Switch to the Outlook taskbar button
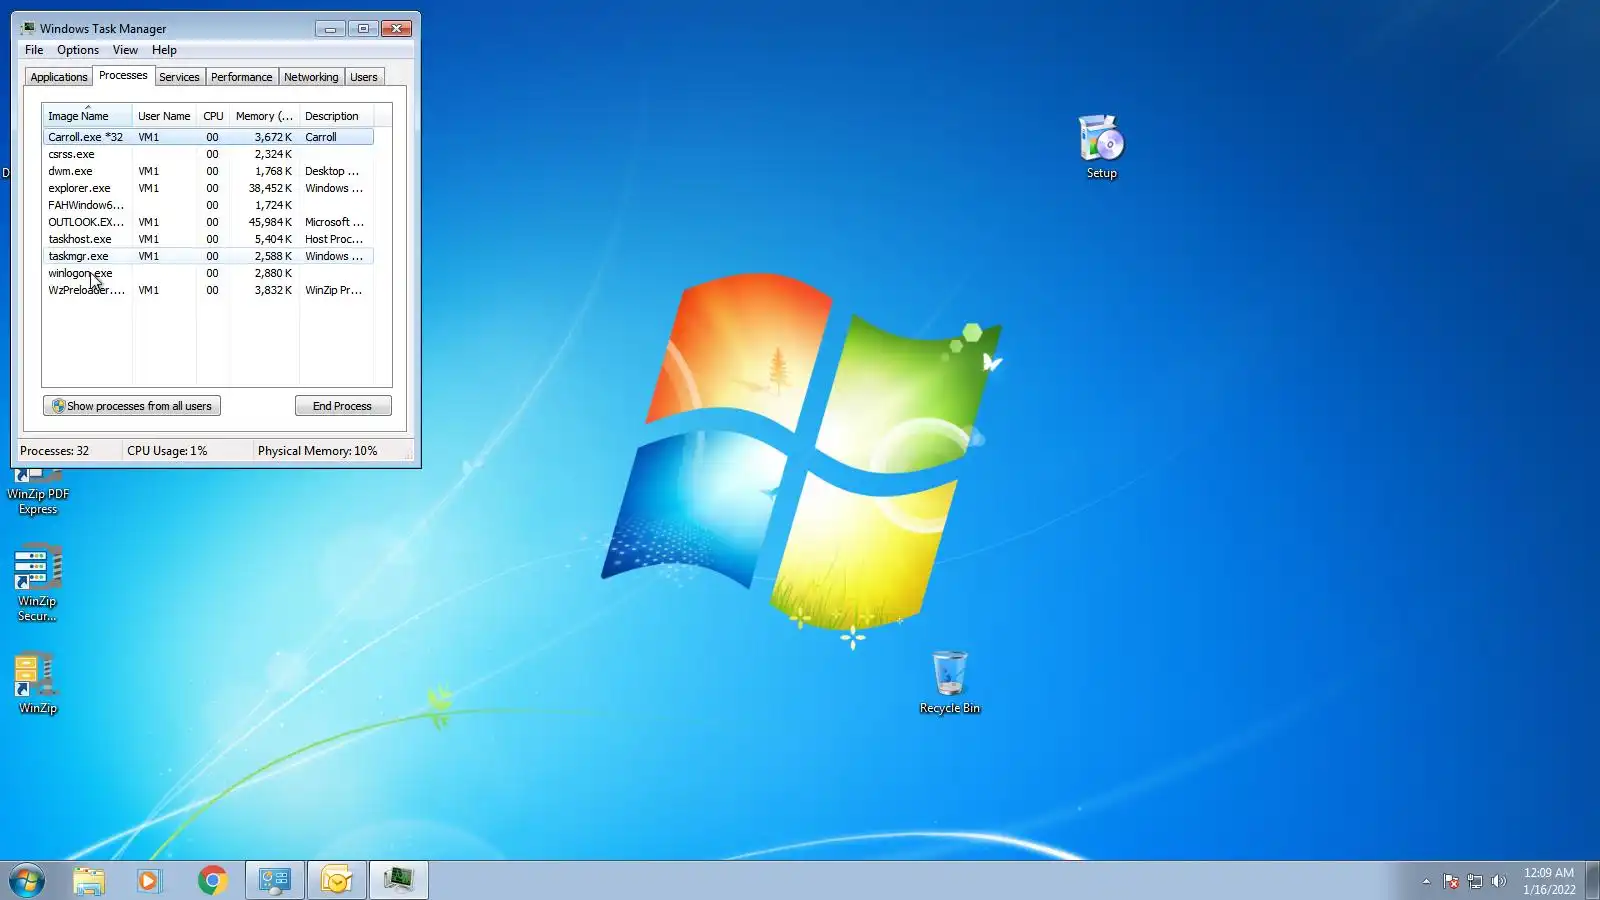Screen dimensions: 1600x900 pyautogui.click(x=337, y=880)
